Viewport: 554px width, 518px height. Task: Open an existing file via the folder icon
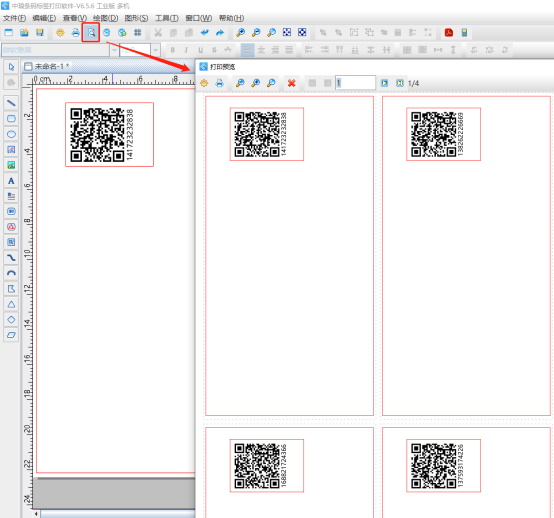tap(24, 33)
